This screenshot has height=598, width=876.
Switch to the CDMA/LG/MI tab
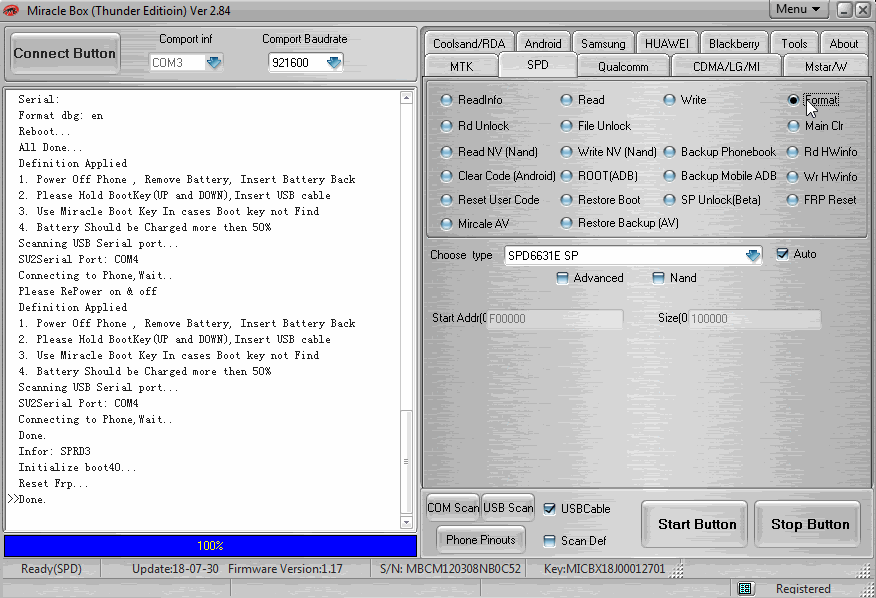click(726, 67)
